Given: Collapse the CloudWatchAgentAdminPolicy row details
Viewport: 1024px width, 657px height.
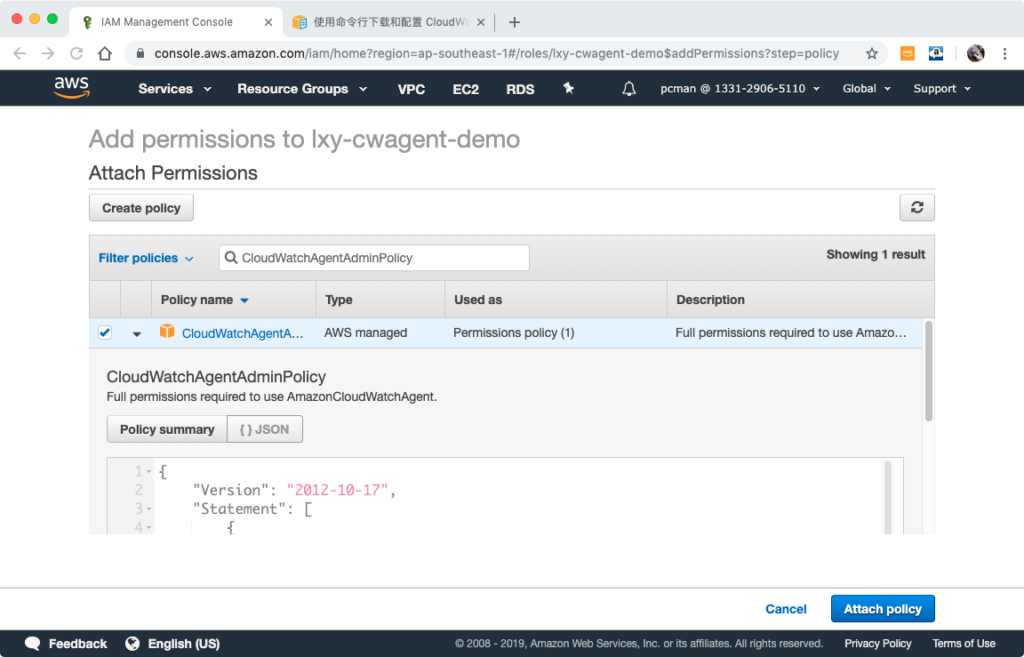Looking at the screenshot, I should pyautogui.click(x=136, y=334).
